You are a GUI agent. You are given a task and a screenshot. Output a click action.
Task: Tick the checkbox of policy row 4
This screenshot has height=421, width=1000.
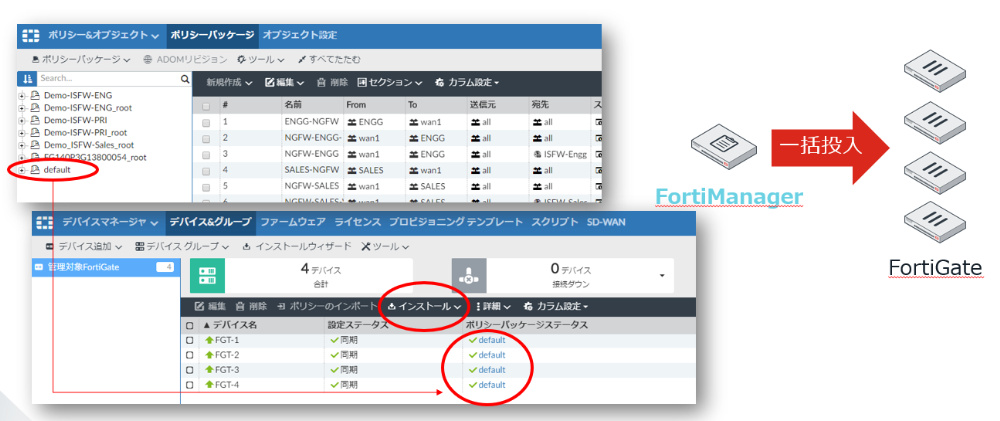(x=205, y=171)
